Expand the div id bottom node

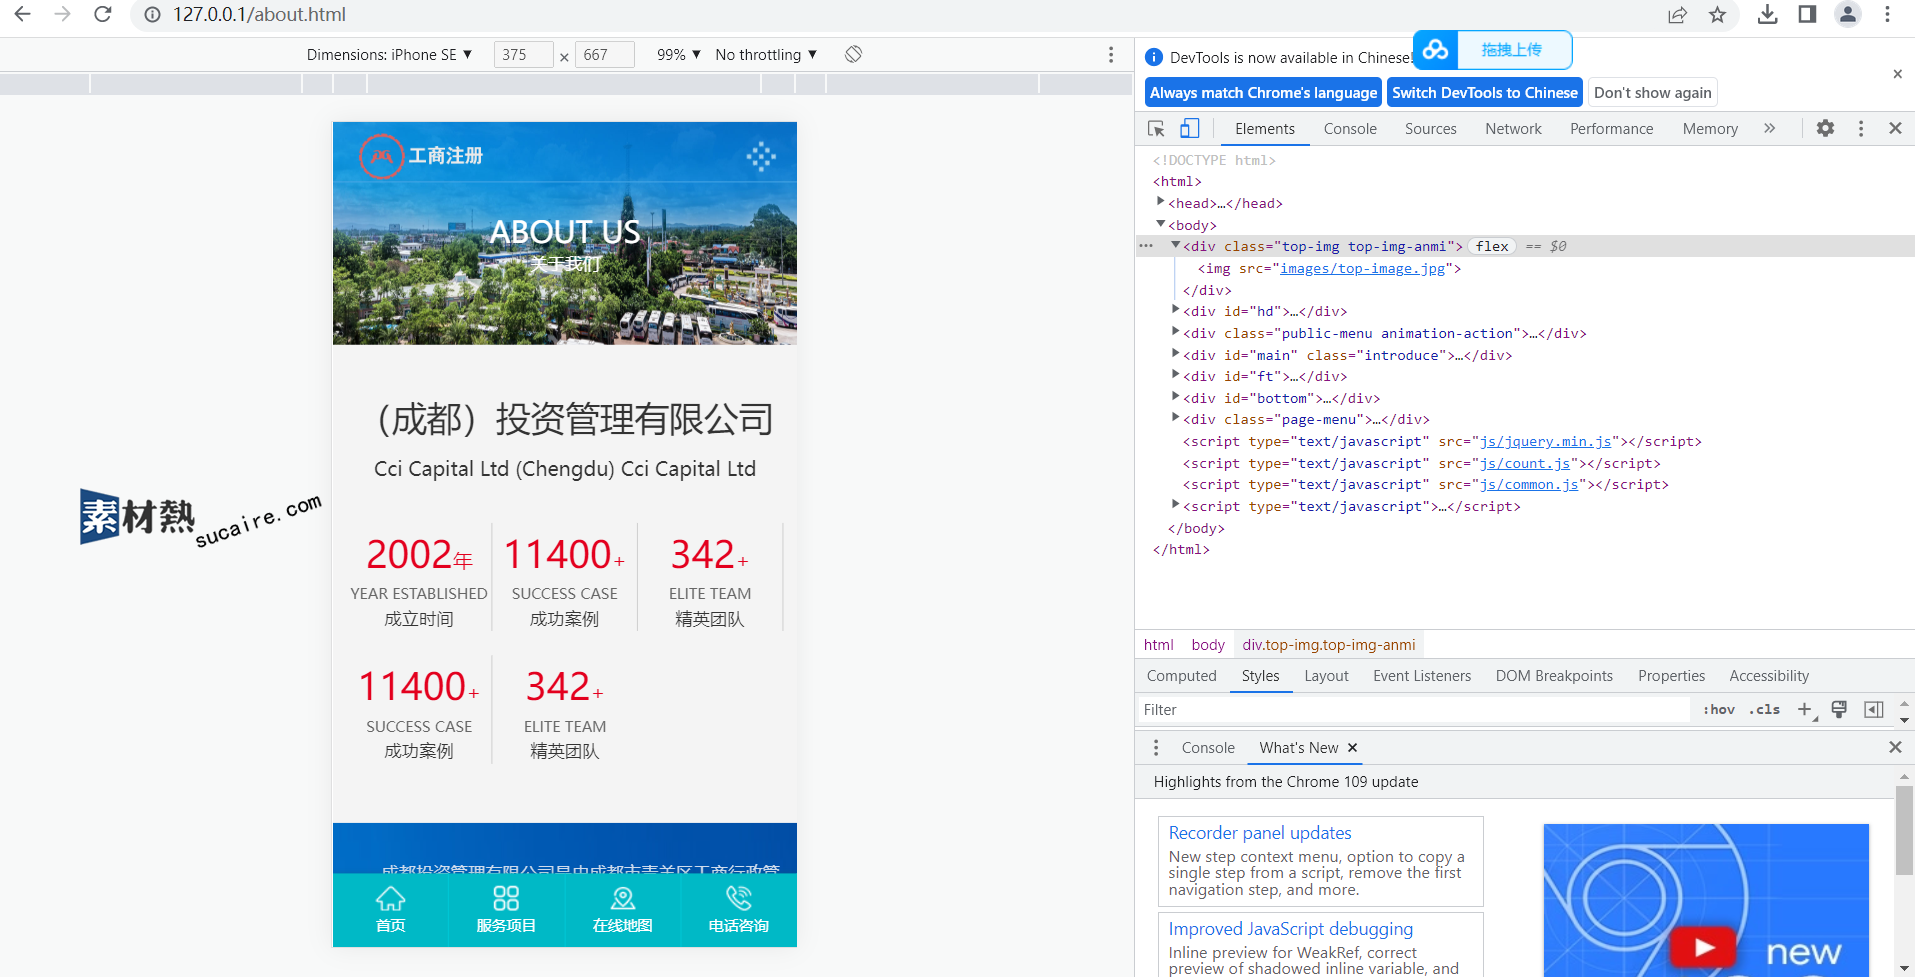[1176, 397]
